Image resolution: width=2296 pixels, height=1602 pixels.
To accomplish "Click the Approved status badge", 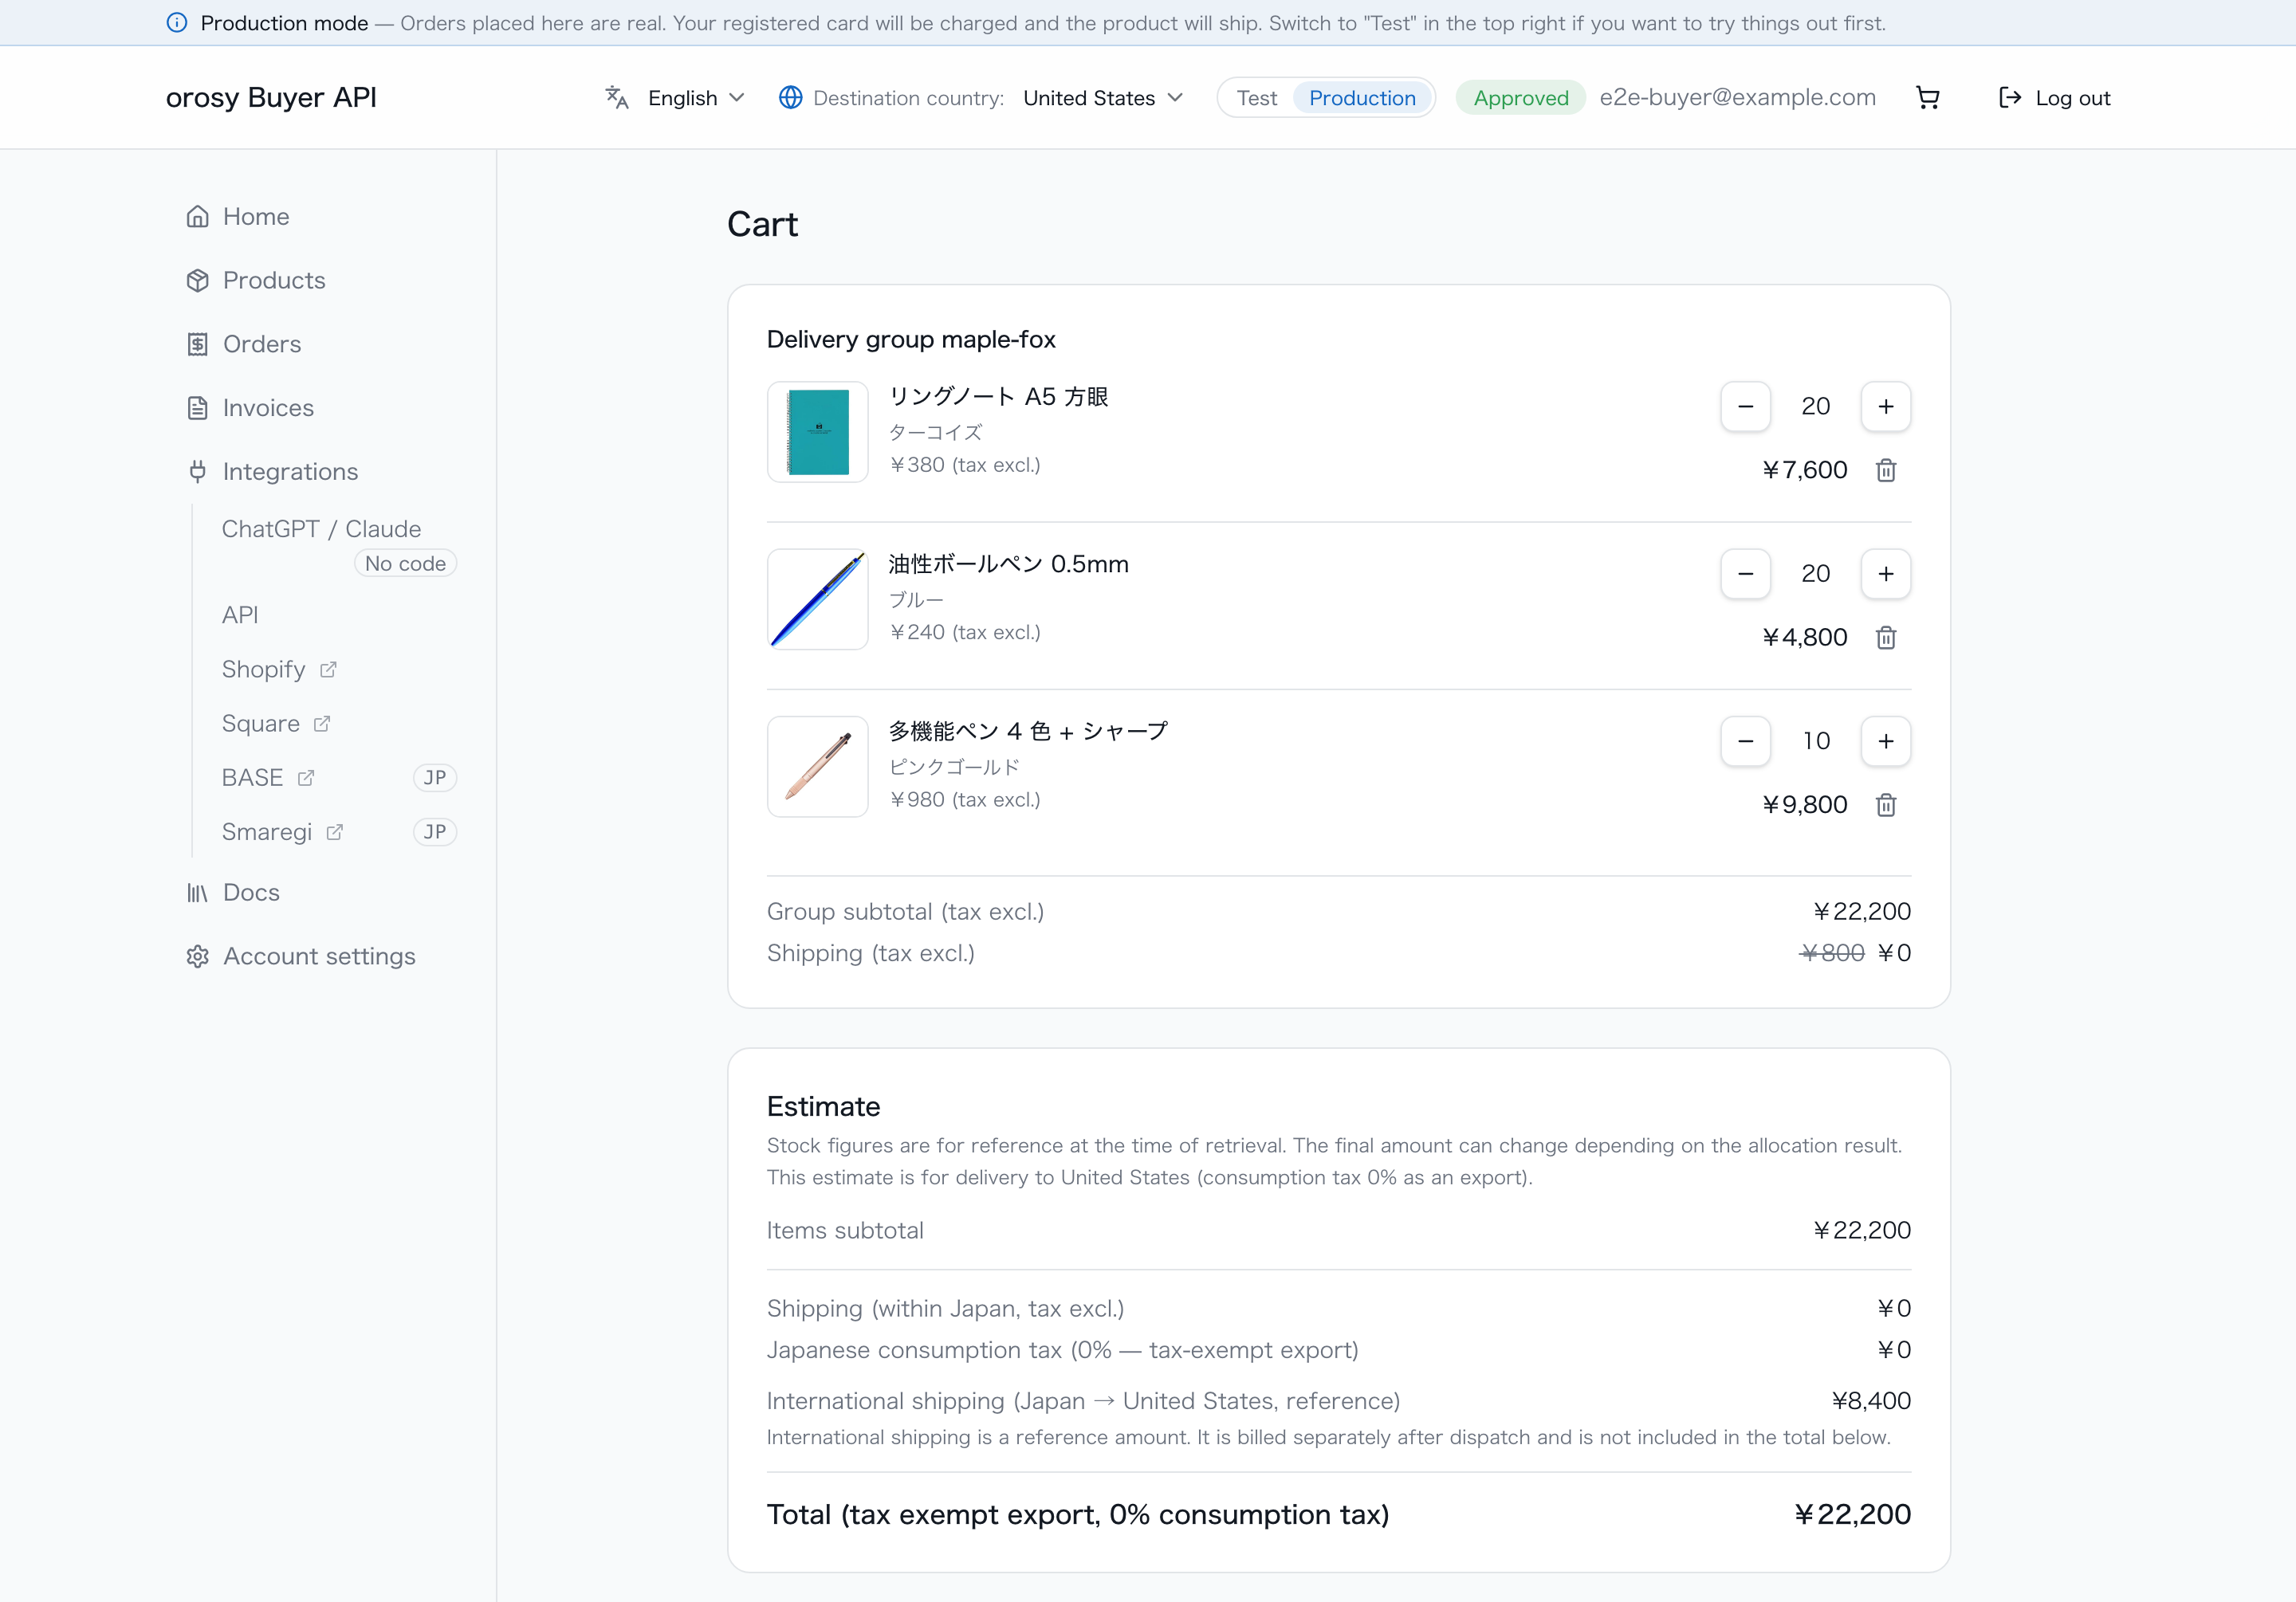I will 1520,98.
